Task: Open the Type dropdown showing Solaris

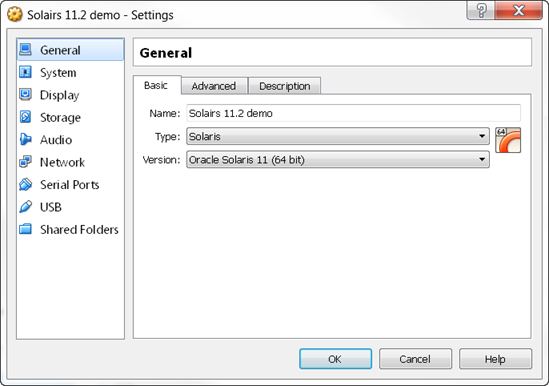Action: (338, 136)
